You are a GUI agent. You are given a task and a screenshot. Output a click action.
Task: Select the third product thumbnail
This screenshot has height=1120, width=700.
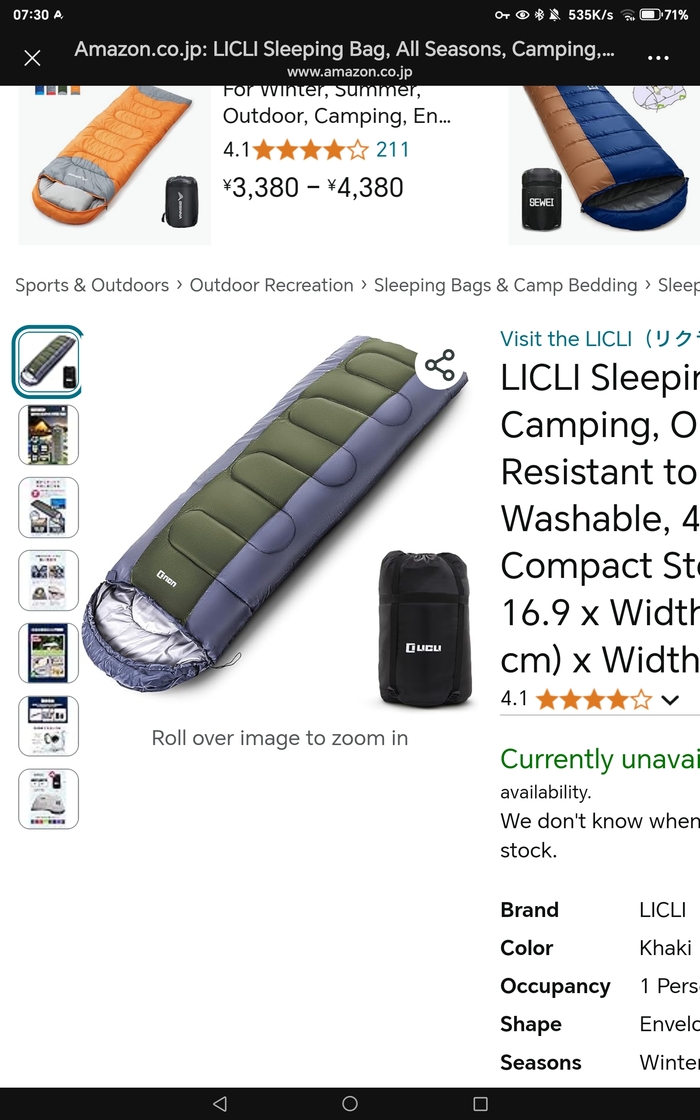[x=49, y=508]
